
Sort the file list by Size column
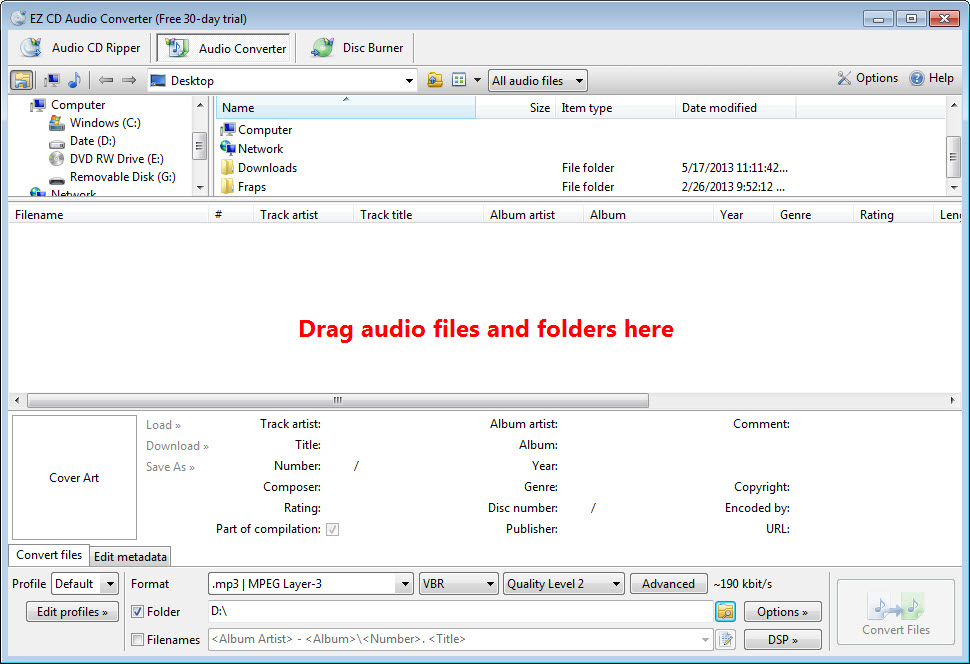515,108
